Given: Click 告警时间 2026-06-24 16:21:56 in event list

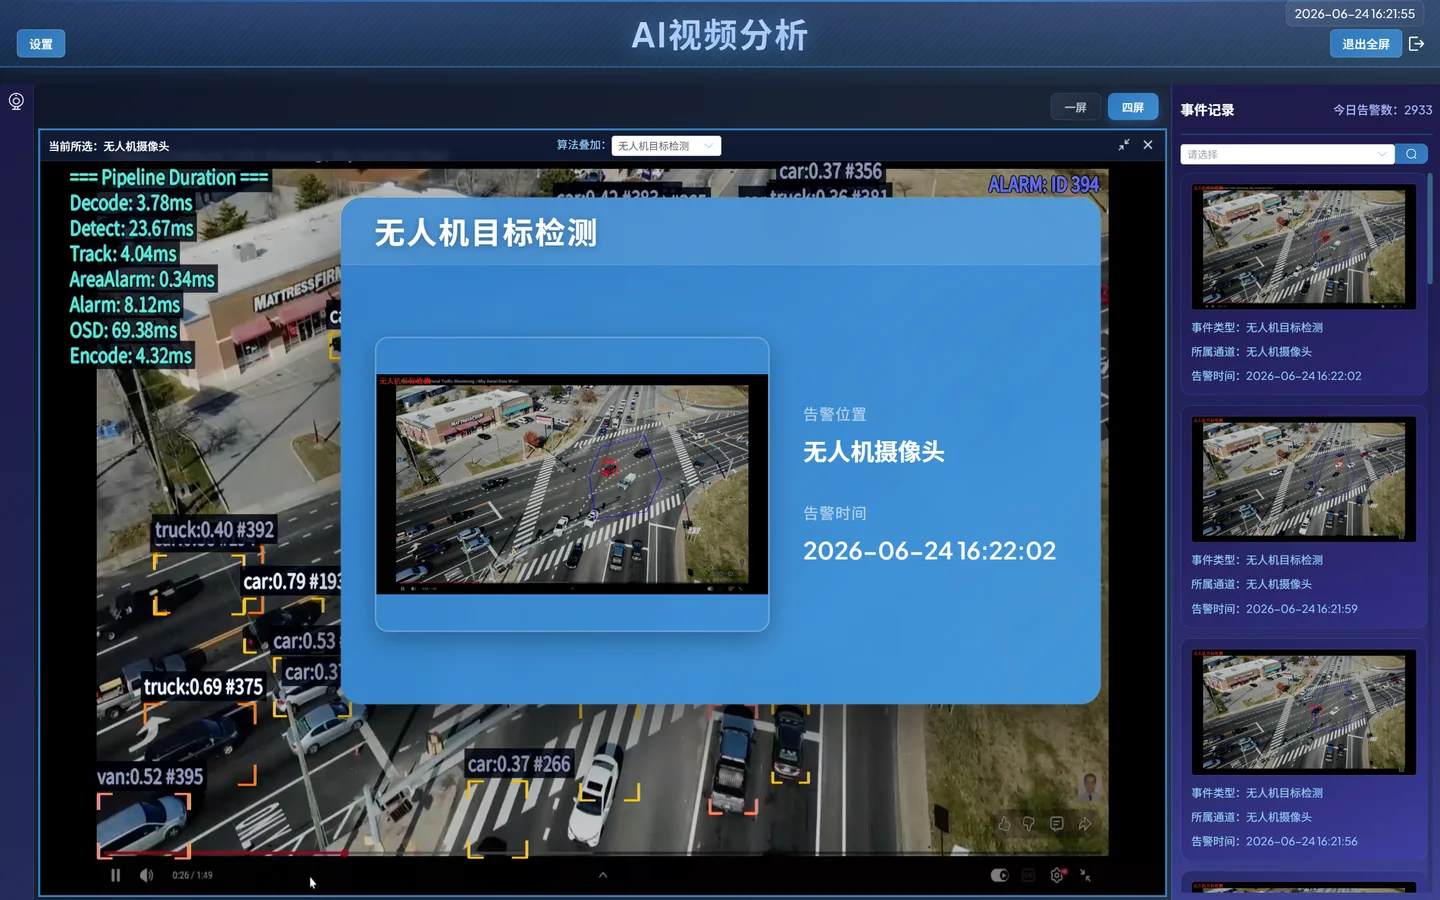Looking at the screenshot, I should pos(1274,842).
